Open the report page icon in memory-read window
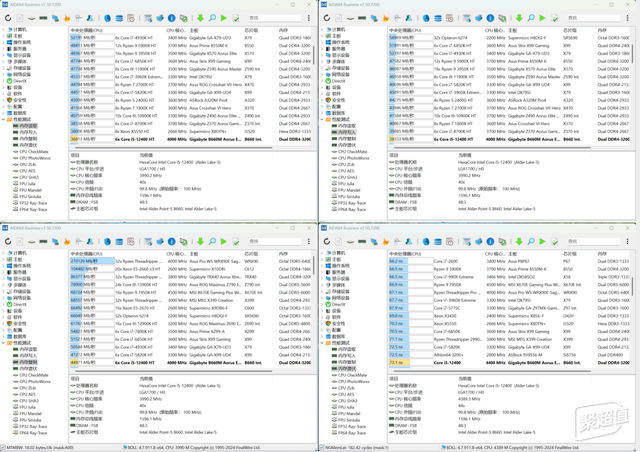This screenshot has height=452, width=640. pos(20,18)
